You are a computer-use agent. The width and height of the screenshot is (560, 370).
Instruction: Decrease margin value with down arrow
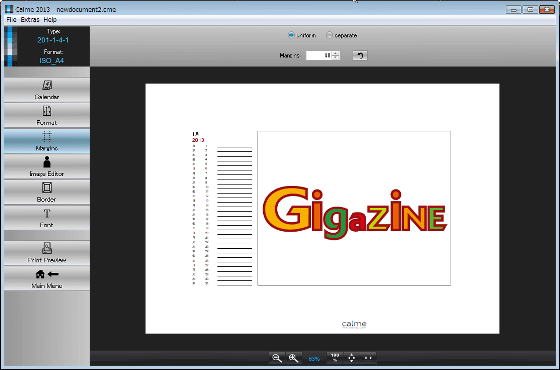click(336, 58)
